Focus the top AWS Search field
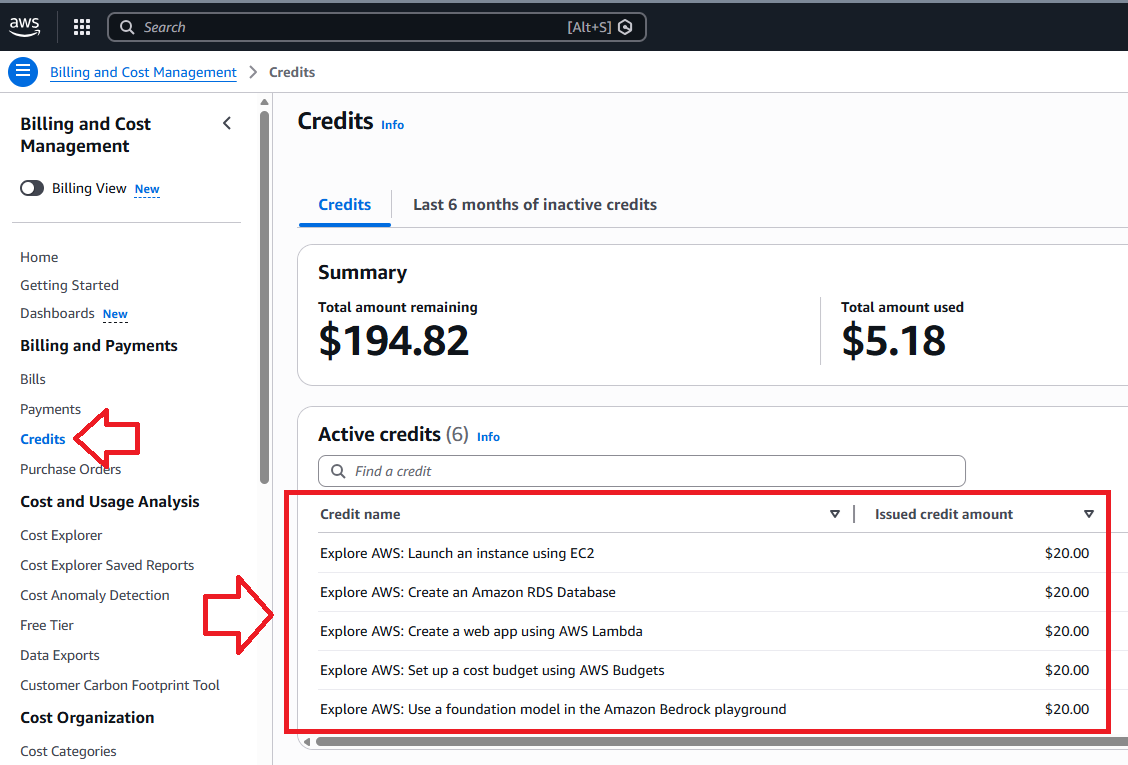This screenshot has height=765, width=1128. (376, 27)
